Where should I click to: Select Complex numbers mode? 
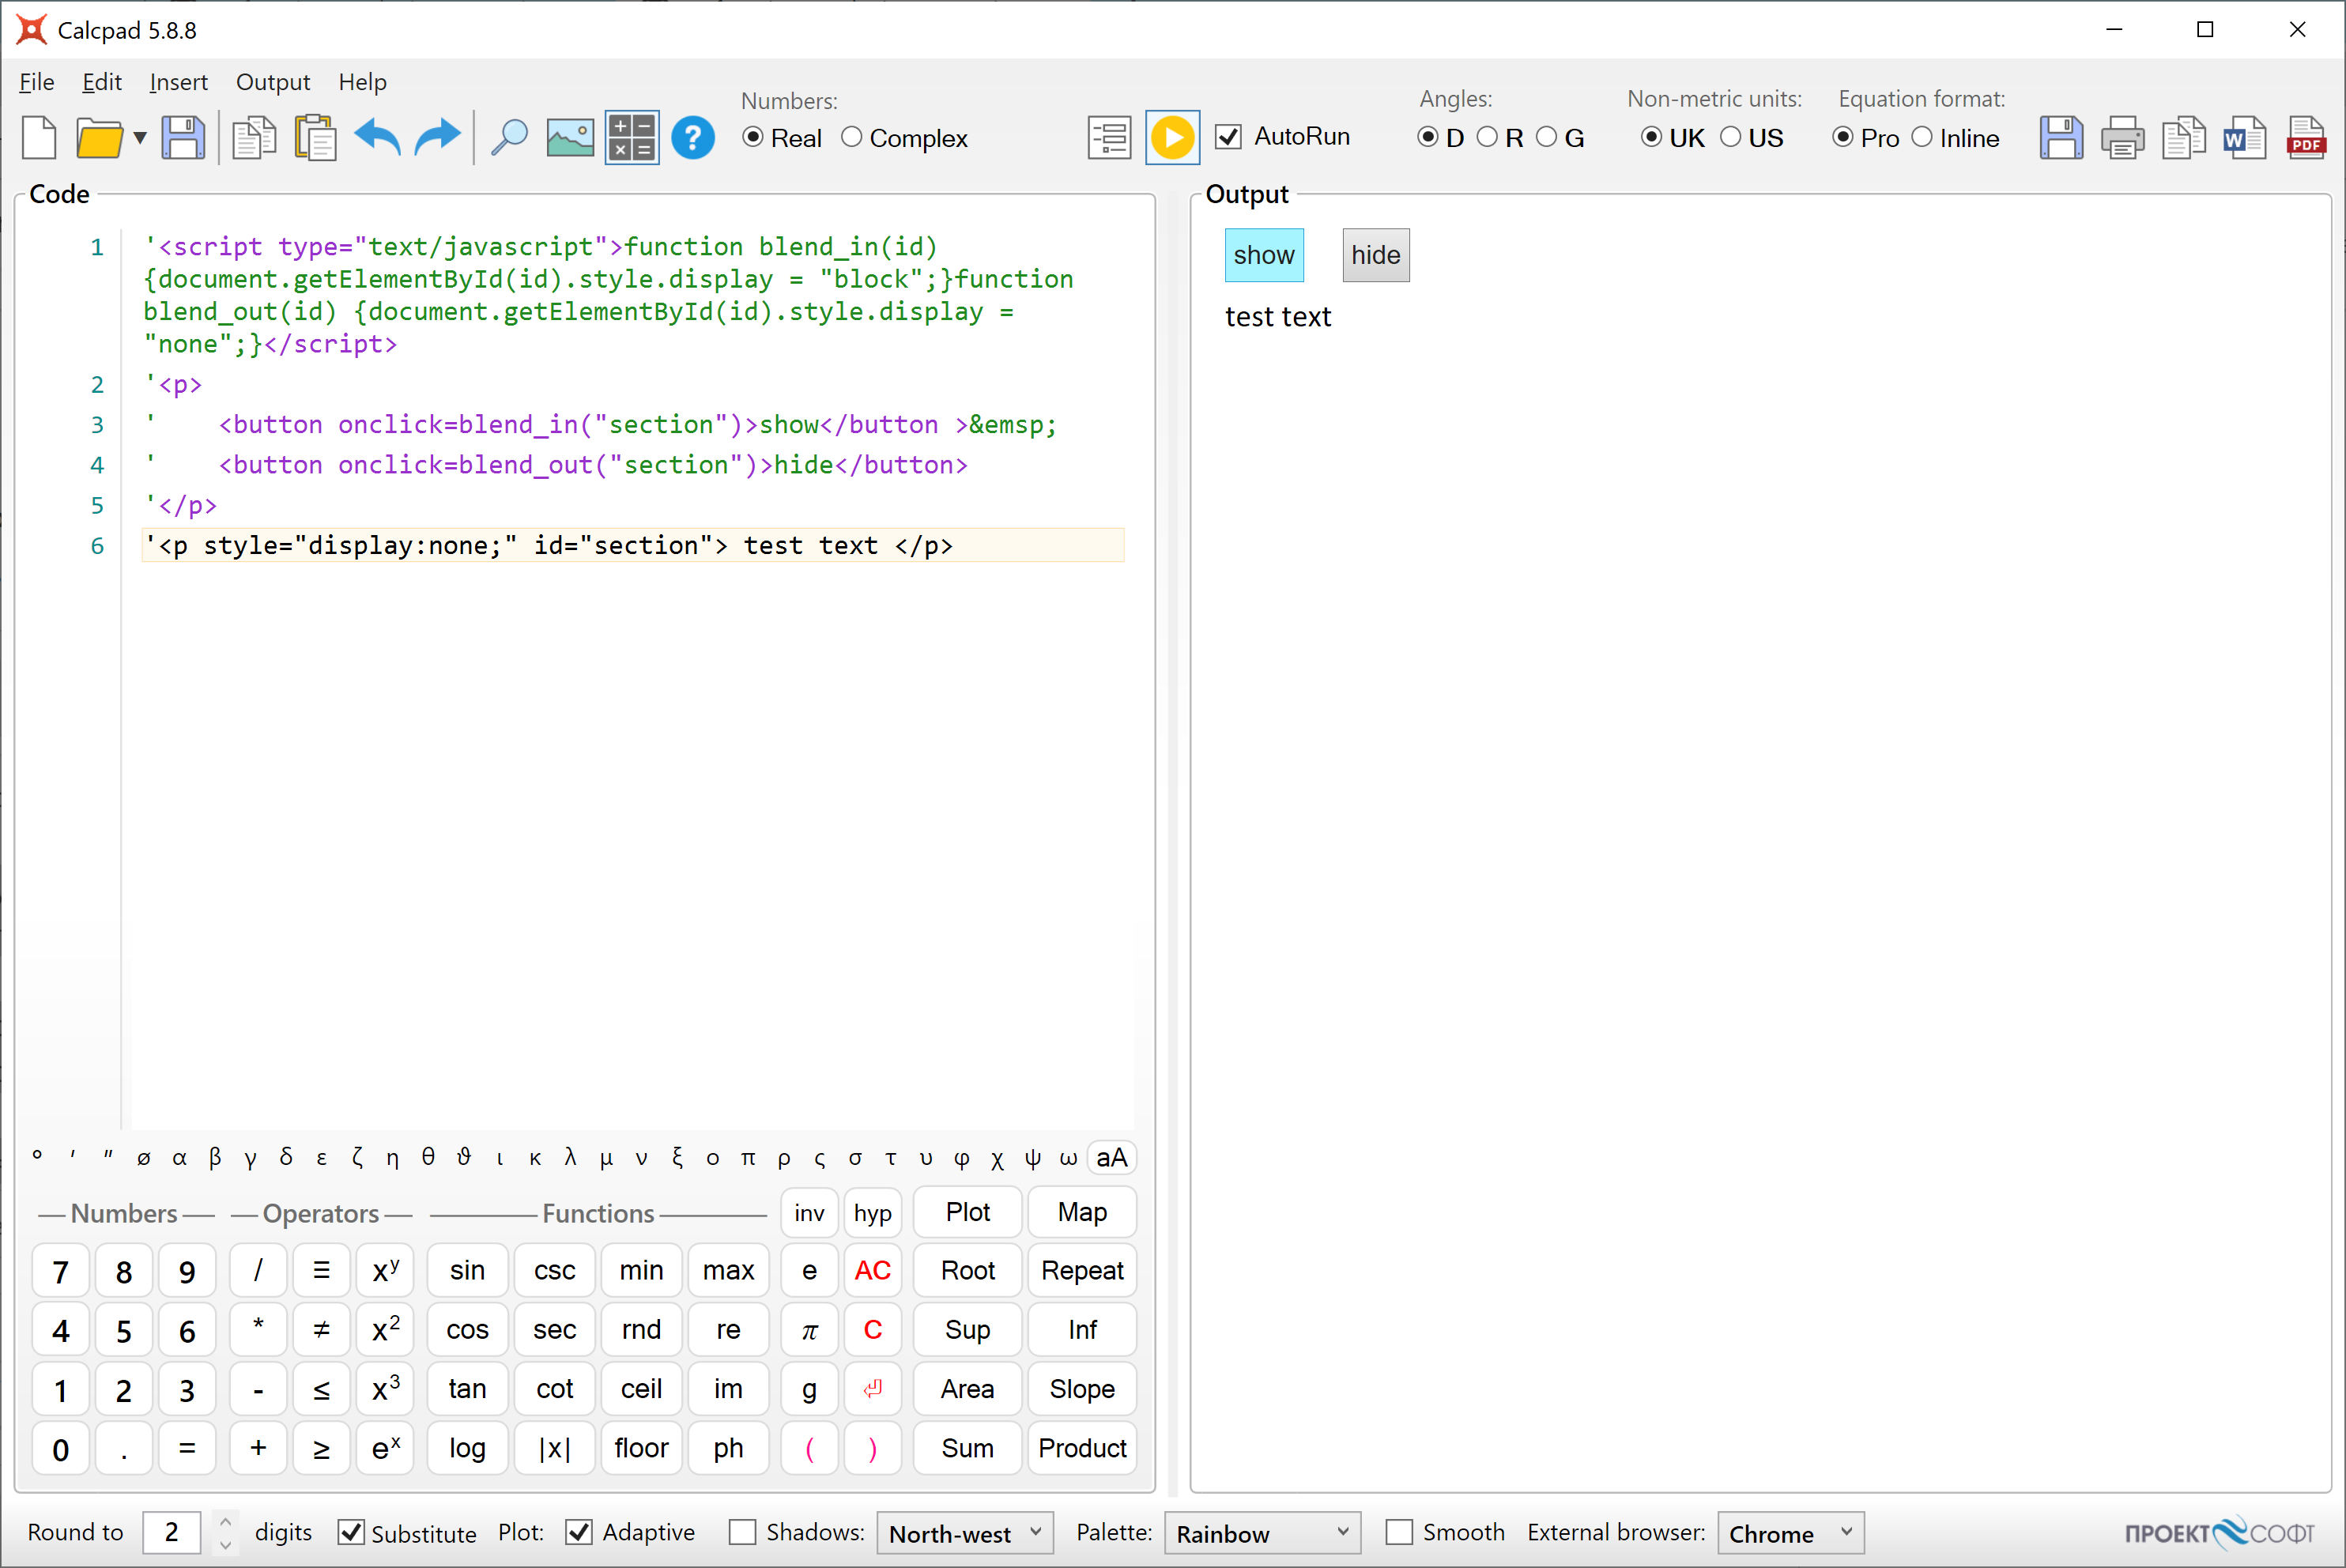850,138
